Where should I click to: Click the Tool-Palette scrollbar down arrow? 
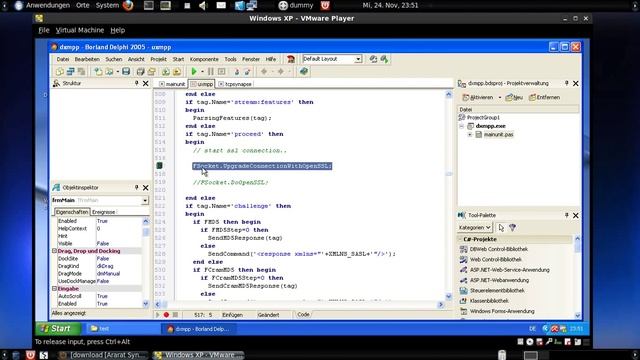(578, 315)
